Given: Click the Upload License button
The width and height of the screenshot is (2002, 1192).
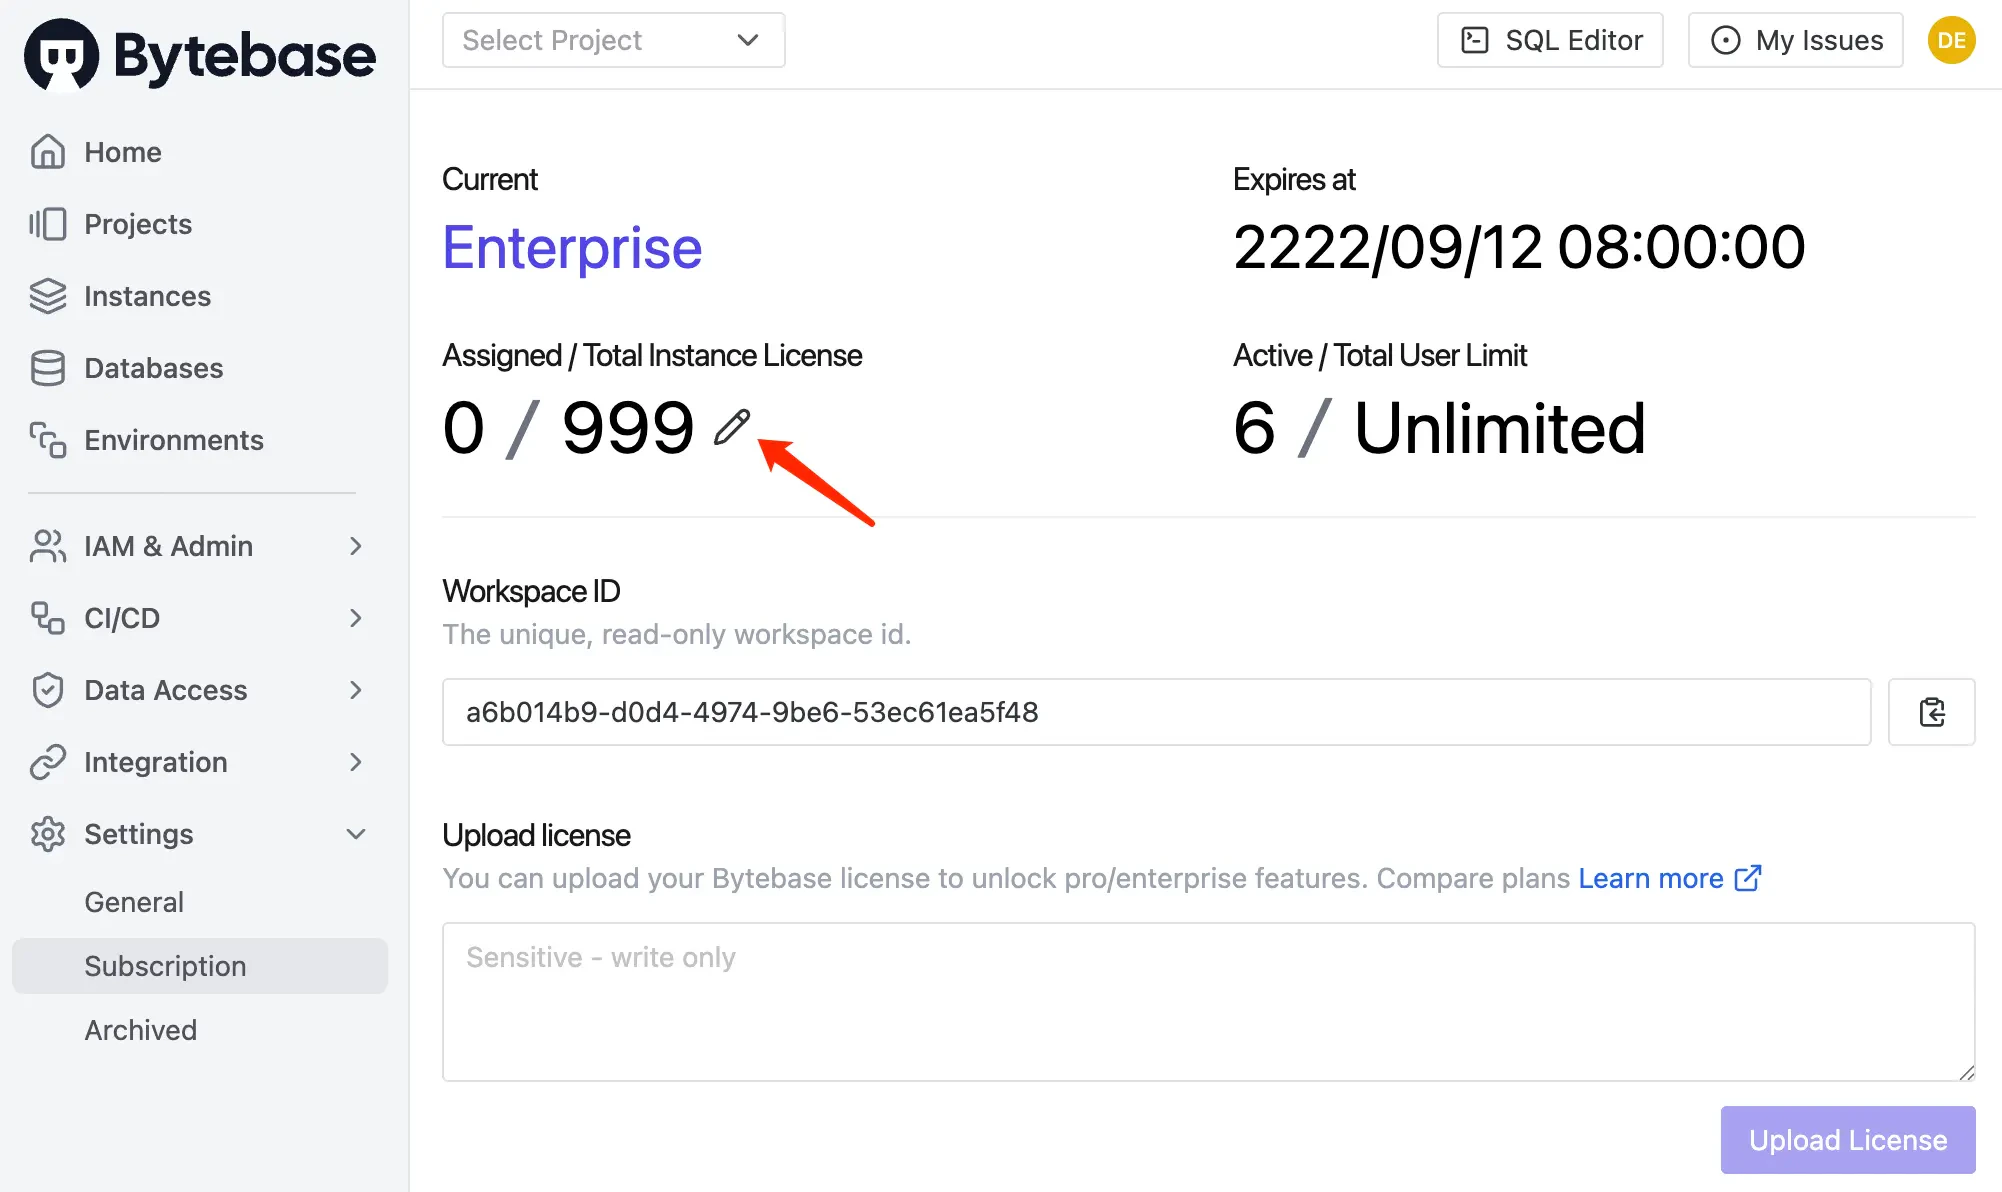Looking at the screenshot, I should pyautogui.click(x=1847, y=1139).
